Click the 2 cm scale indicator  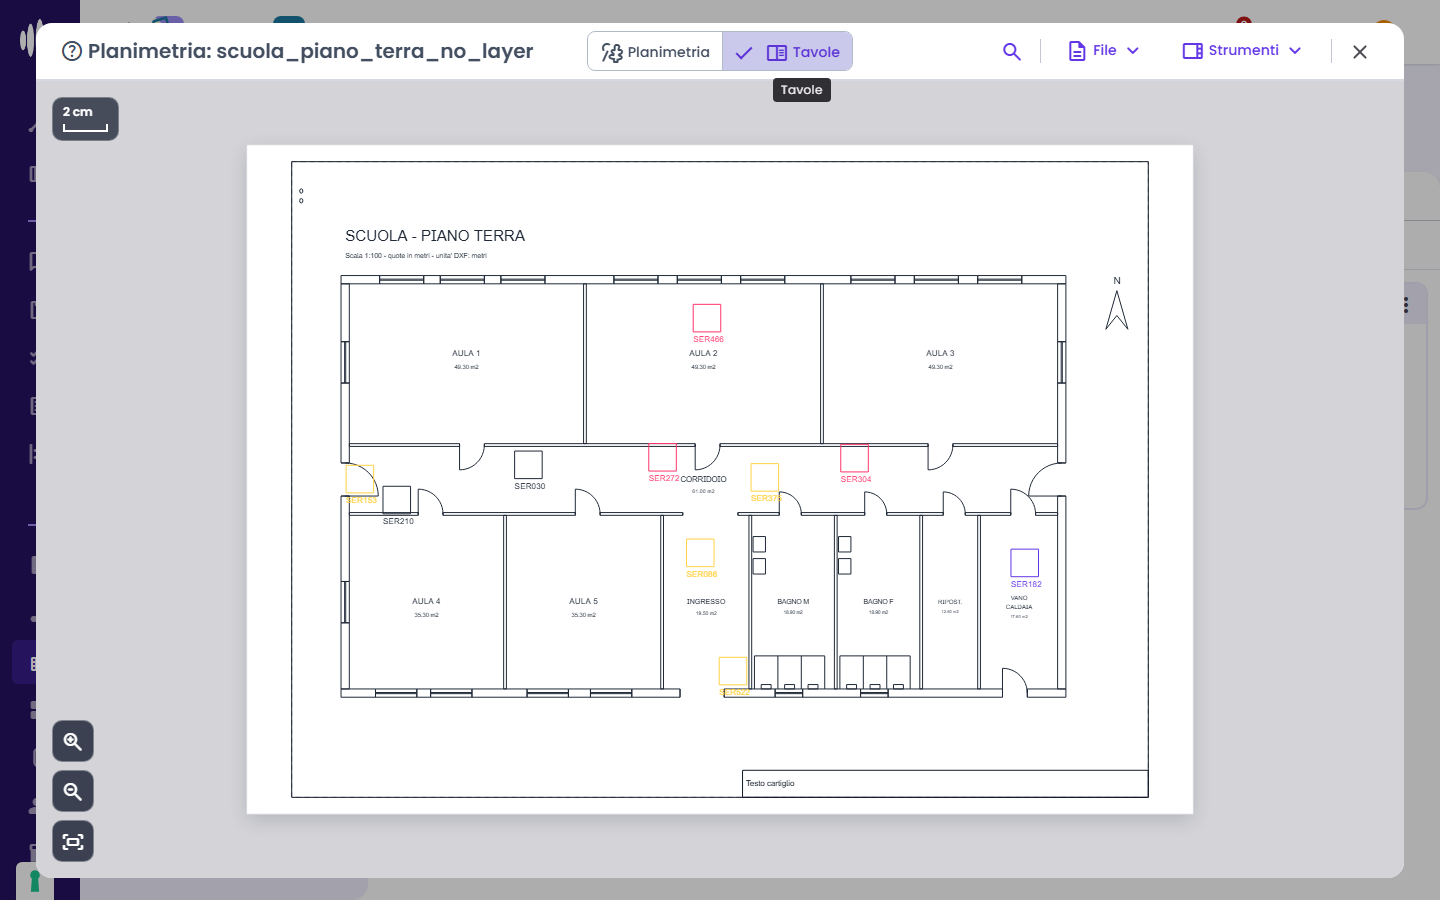(x=85, y=119)
